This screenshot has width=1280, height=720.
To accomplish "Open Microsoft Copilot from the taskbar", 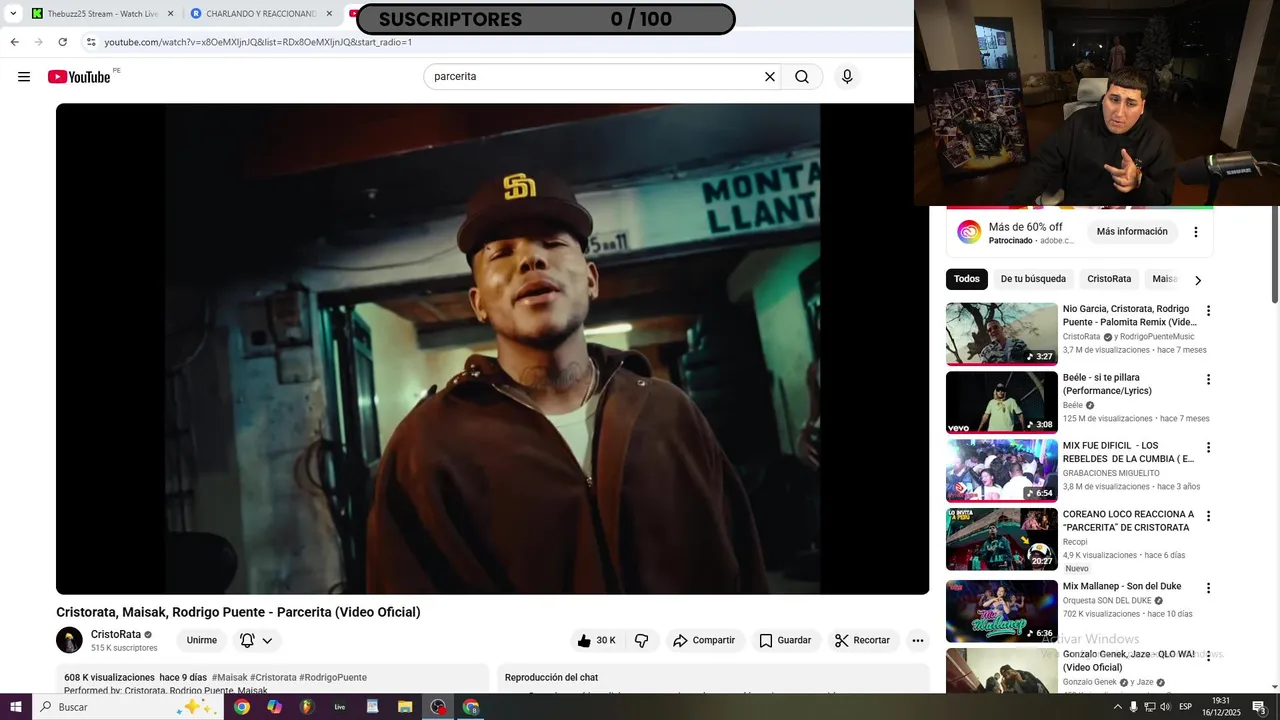I will click(274, 707).
